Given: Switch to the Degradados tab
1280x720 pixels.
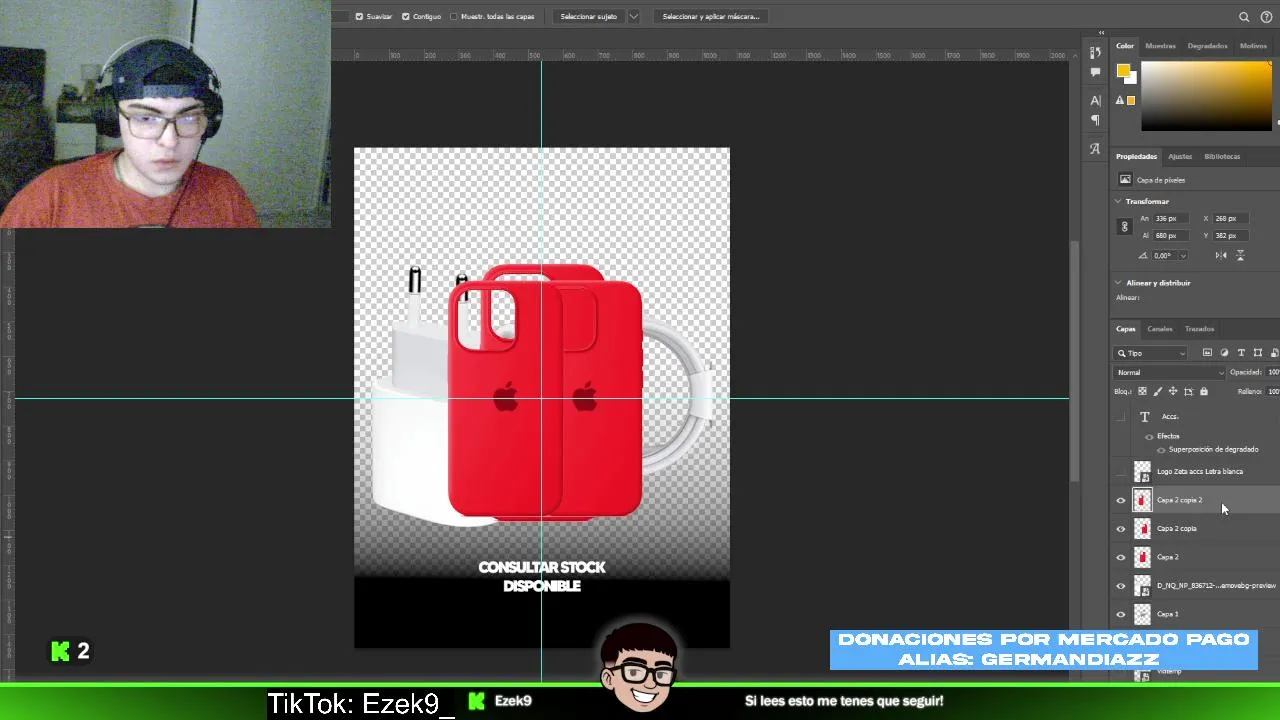Looking at the screenshot, I should point(1207,46).
